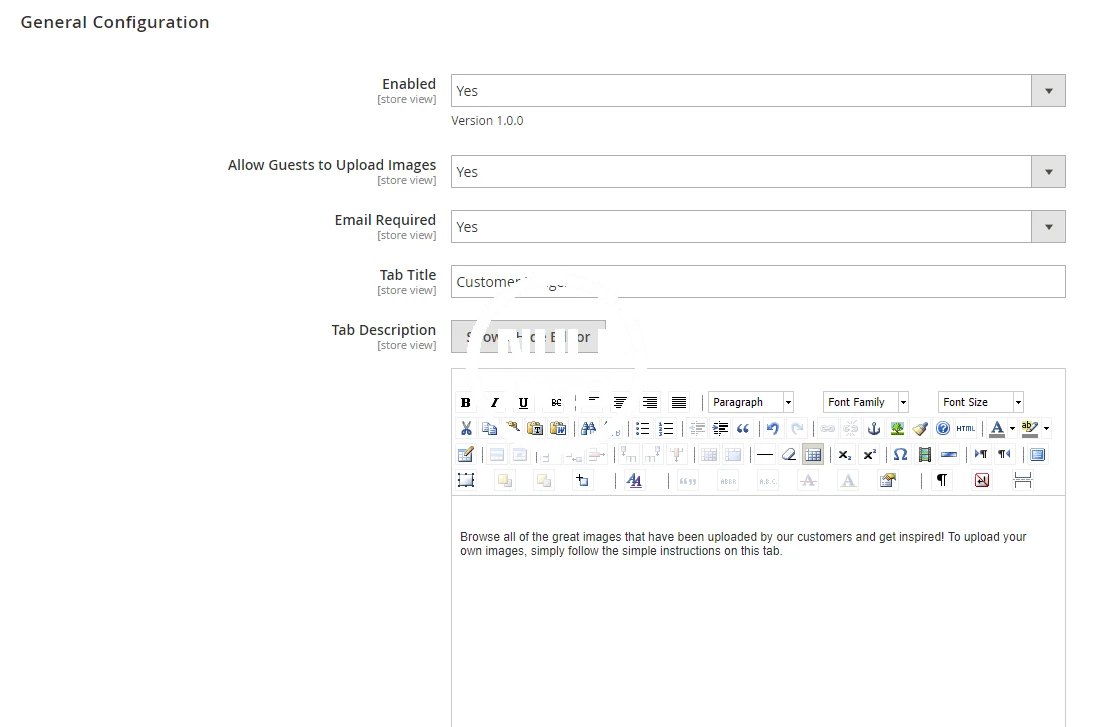This screenshot has height=727, width=1114.
Task: Insert a blockquote
Action: 743,429
